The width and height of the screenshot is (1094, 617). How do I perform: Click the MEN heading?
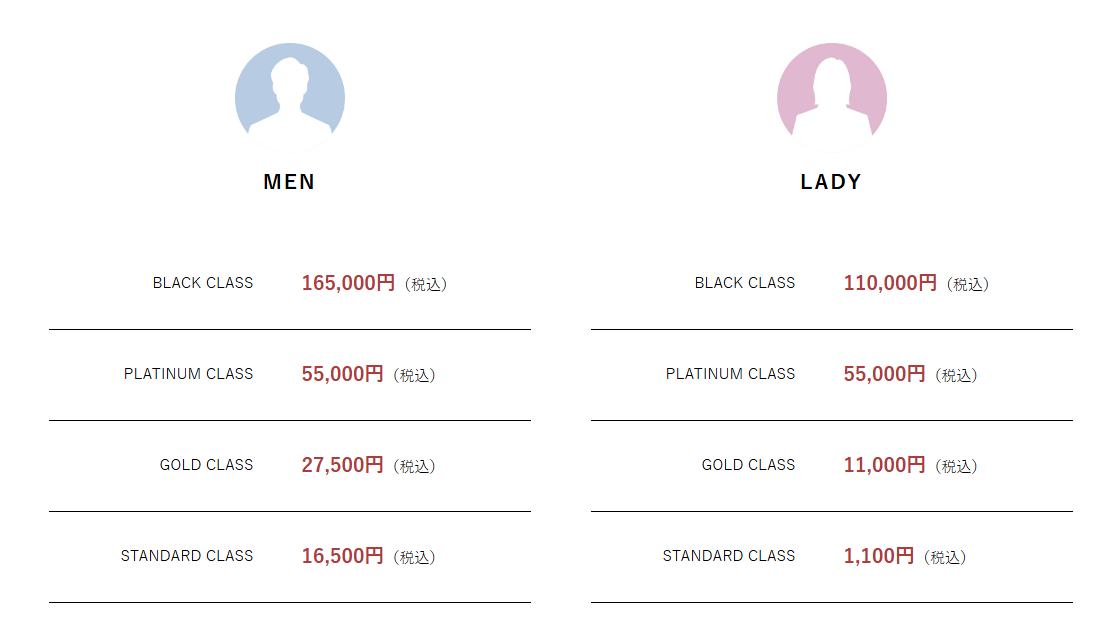pos(289,182)
